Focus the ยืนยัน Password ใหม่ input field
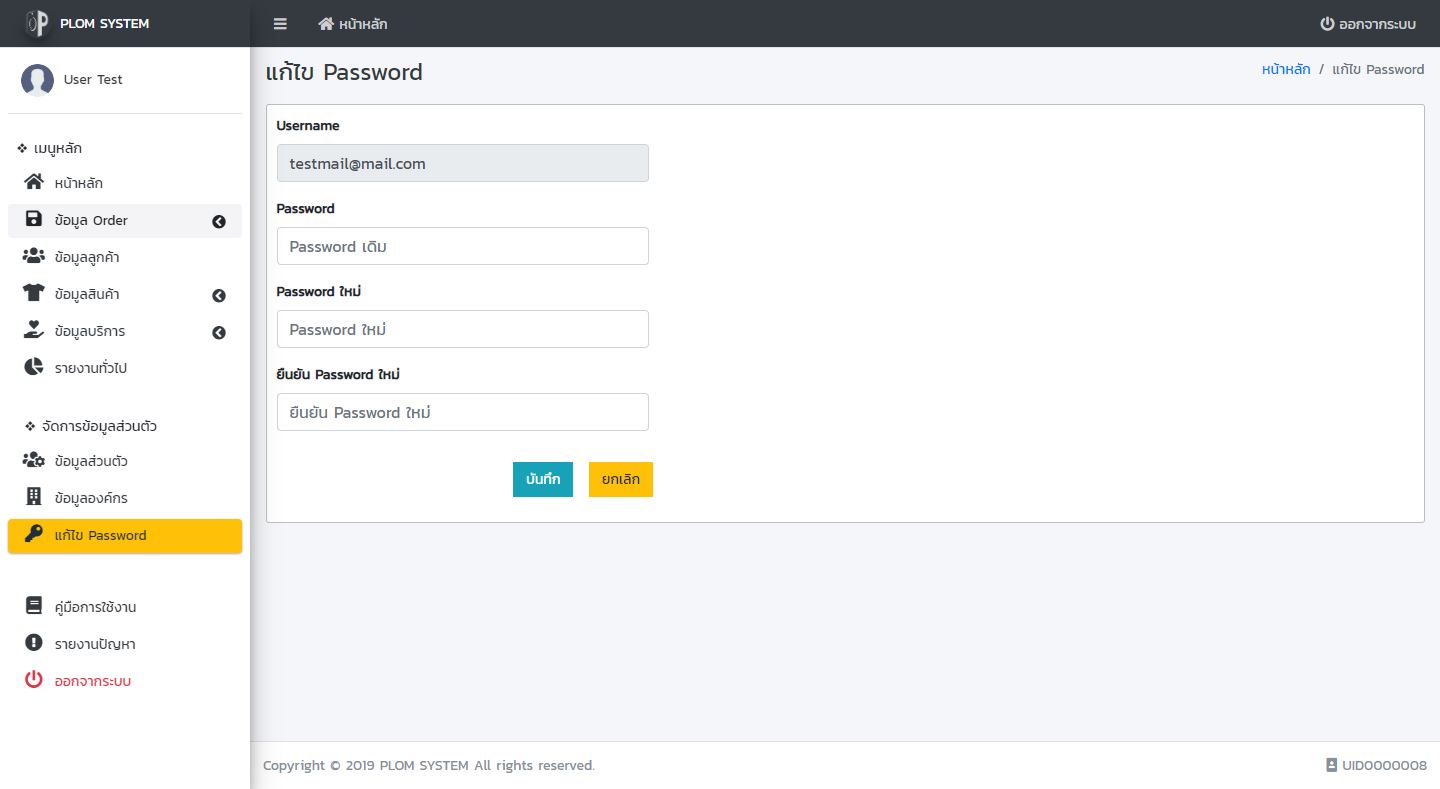 click(462, 412)
